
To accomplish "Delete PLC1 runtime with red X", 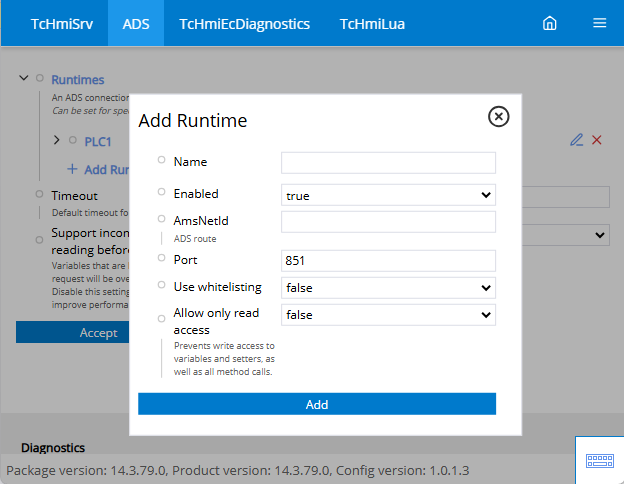I will point(597,140).
